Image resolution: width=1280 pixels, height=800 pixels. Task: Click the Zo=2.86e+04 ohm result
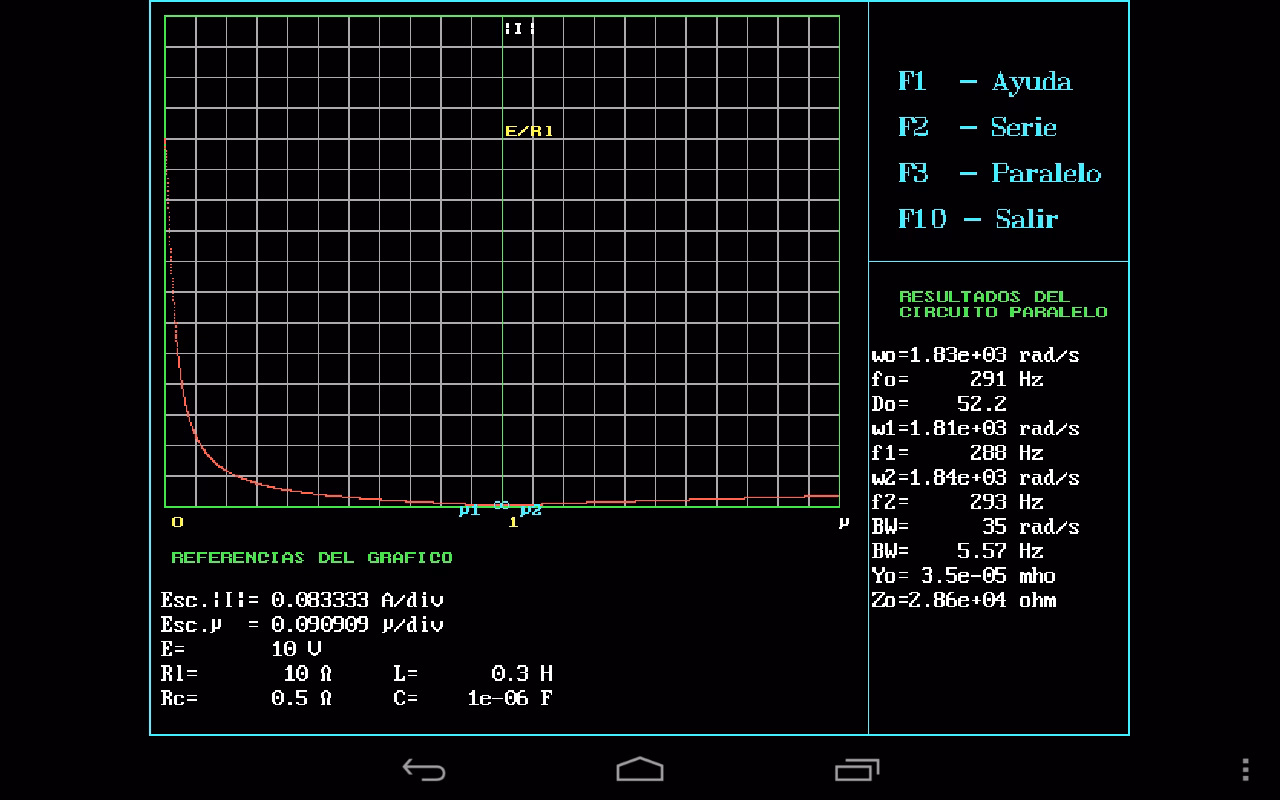click(x=964, y=600)
